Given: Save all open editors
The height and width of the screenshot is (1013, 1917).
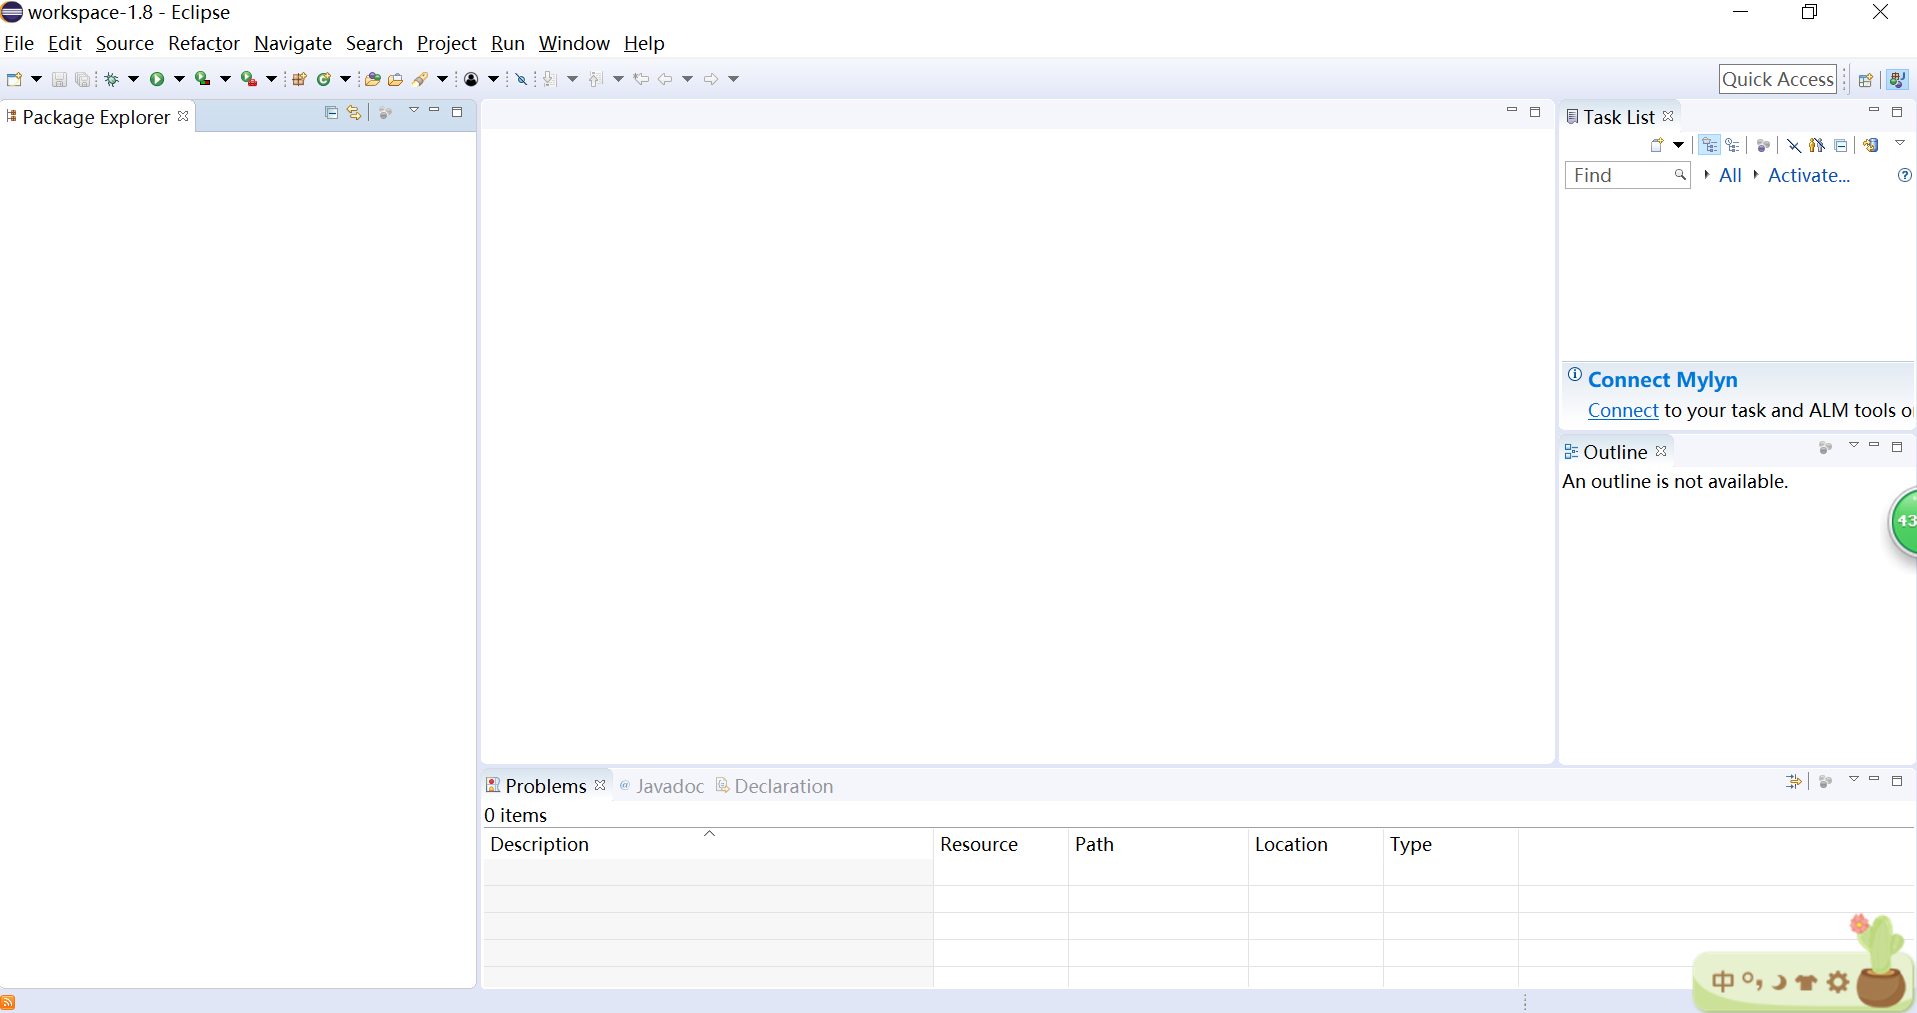Looking at the screenshot, I should (x=82, y=79).
